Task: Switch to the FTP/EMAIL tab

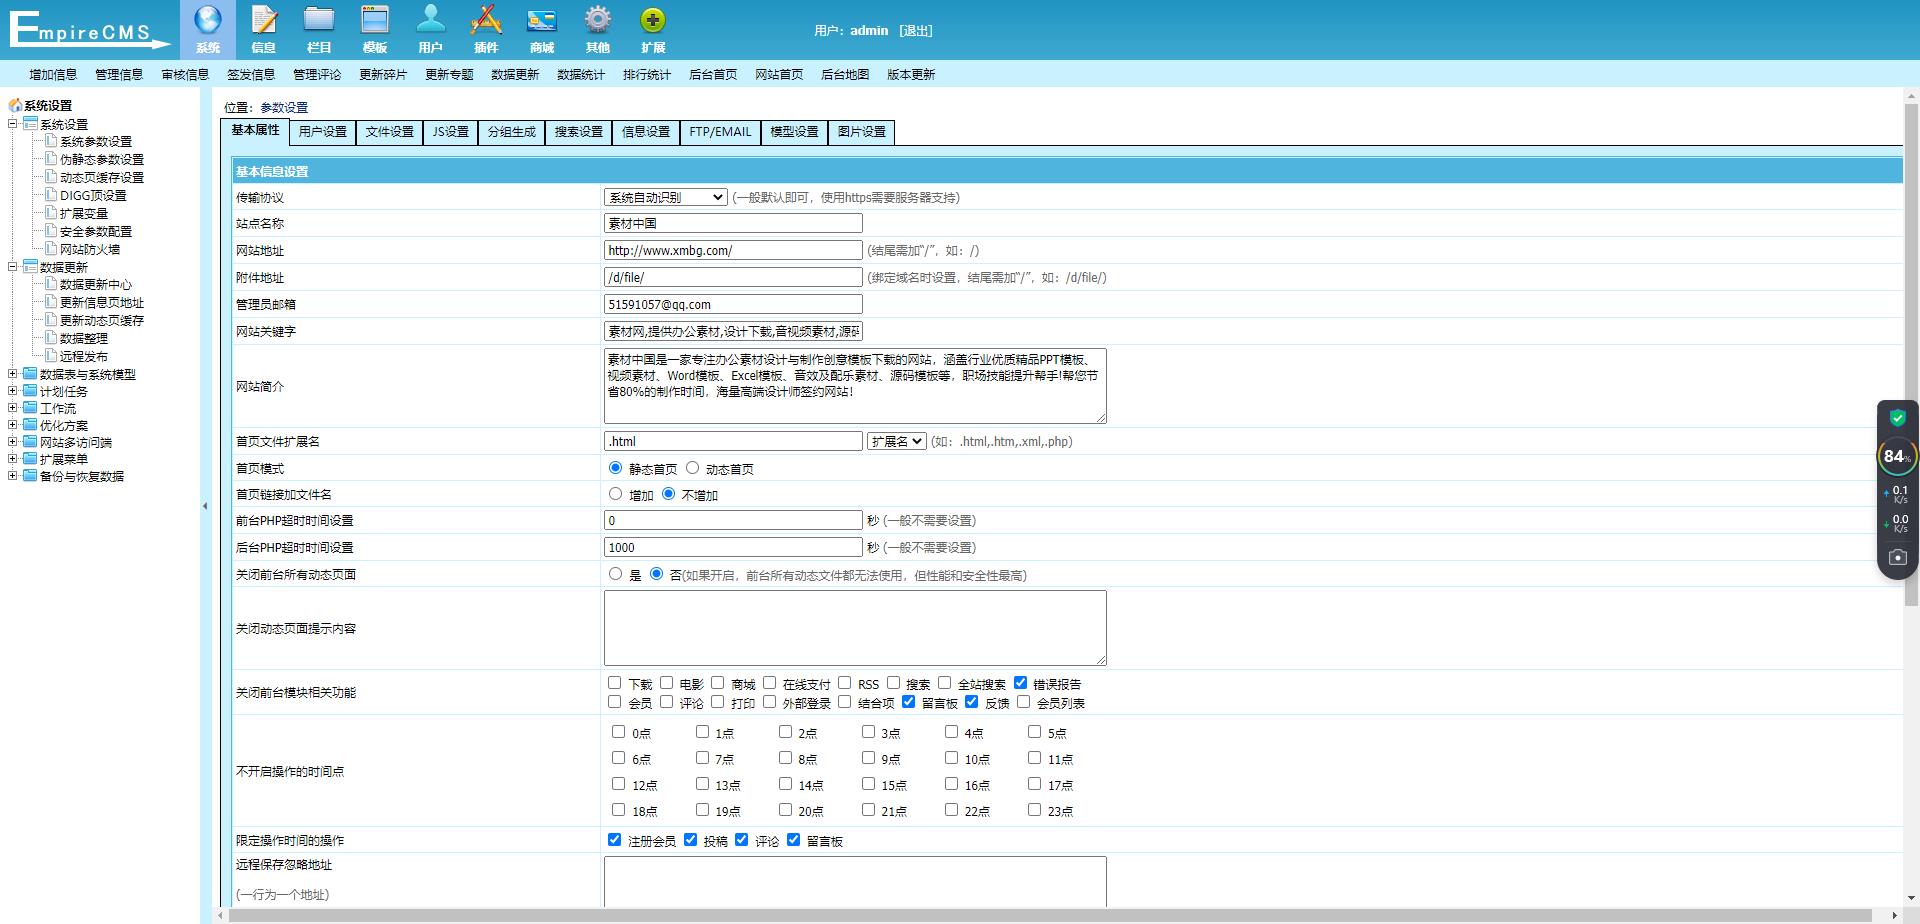Action: 720,132
